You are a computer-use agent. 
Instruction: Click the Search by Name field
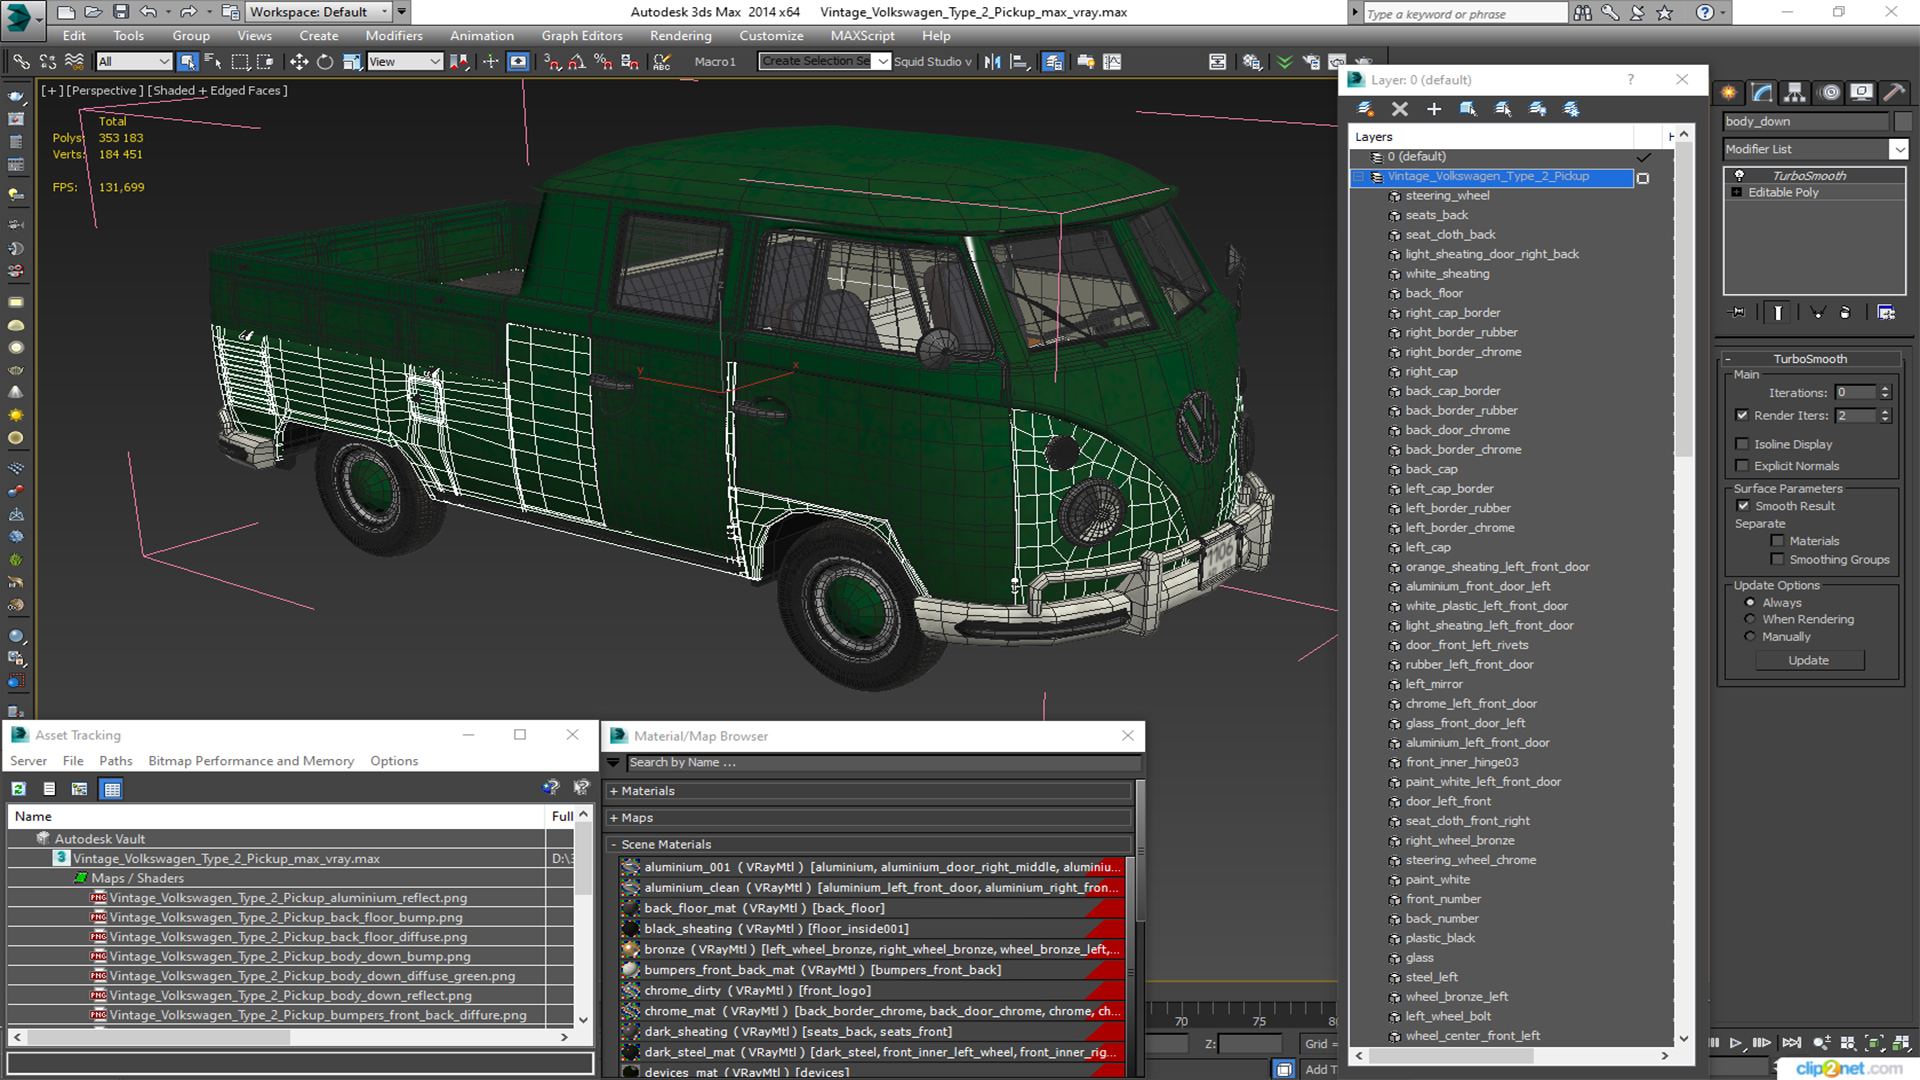[x=883, y=763]
